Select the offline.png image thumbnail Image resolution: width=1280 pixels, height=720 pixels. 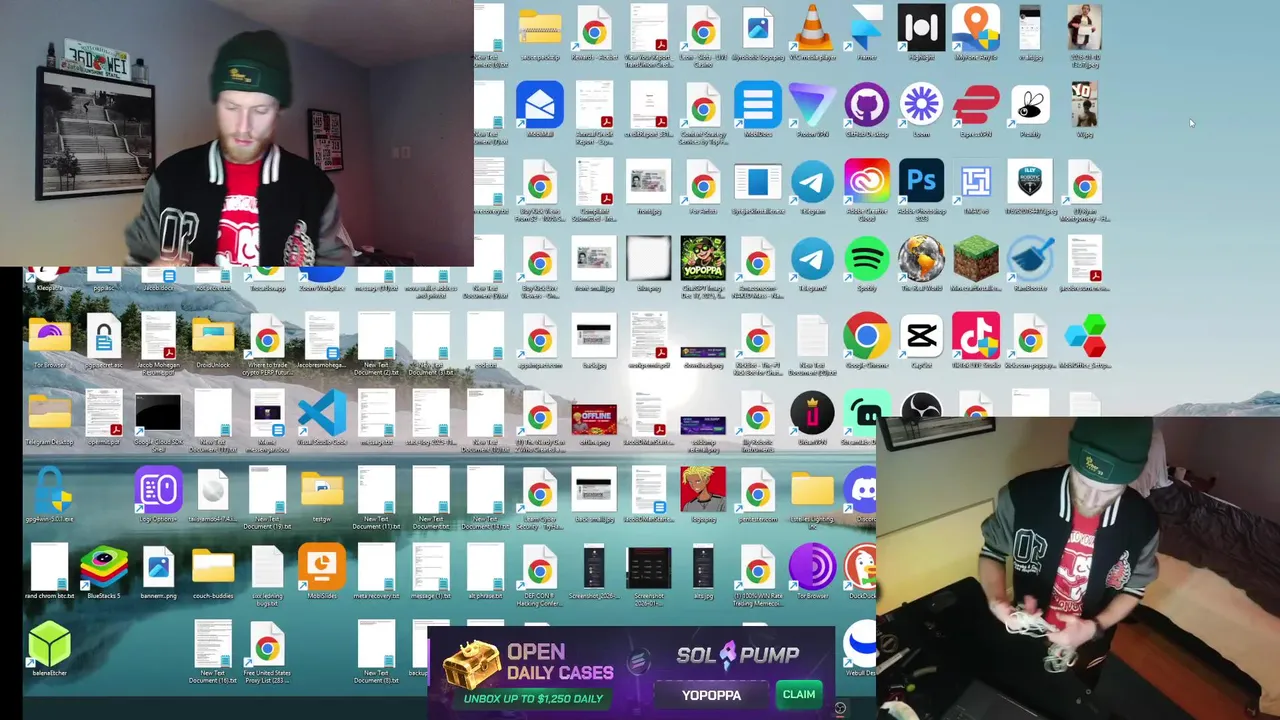click(x=594, y=418)
